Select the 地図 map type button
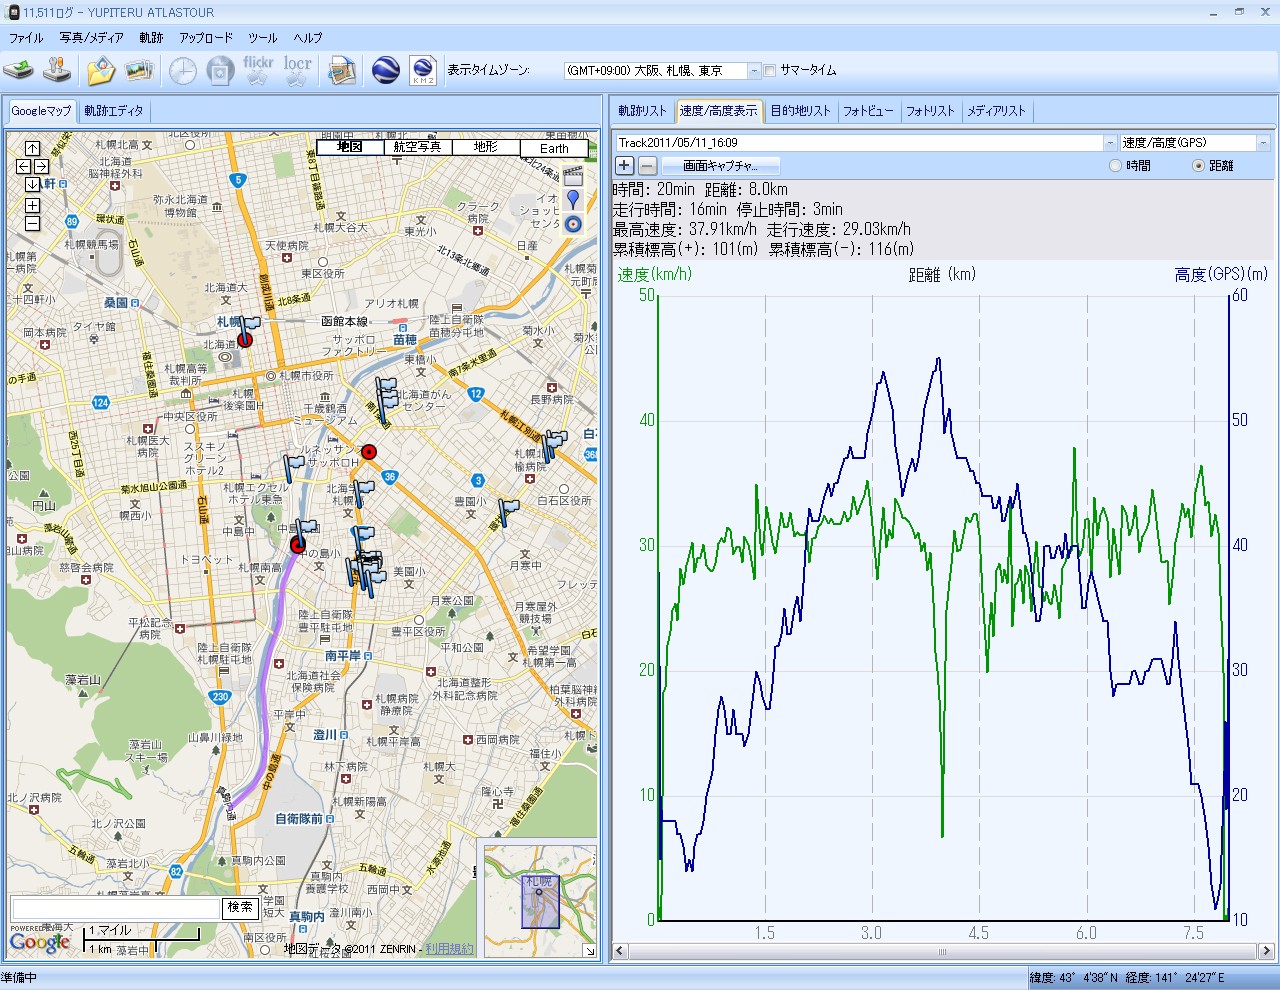Image resolution: width=1280 pixels, height=990 pixels. (x=349, y=147)
